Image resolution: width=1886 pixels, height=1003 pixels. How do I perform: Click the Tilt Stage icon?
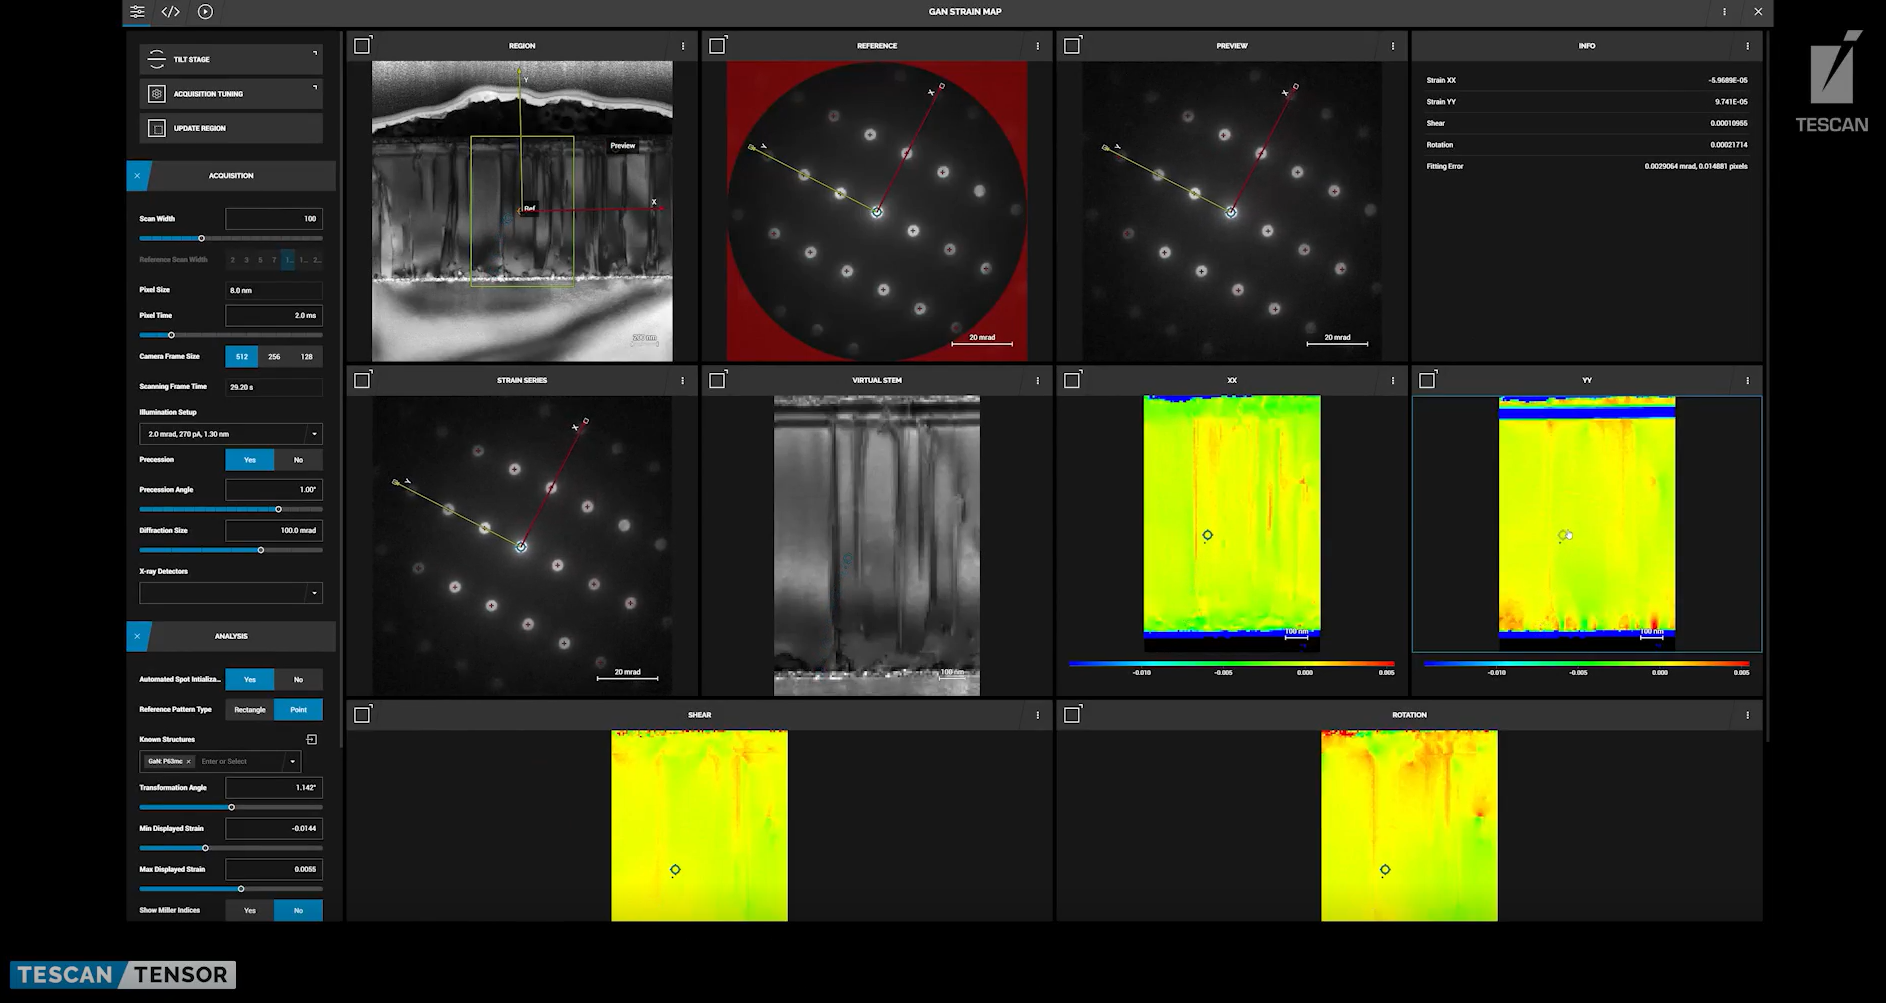pyautogui.click(x=157, y=59)
